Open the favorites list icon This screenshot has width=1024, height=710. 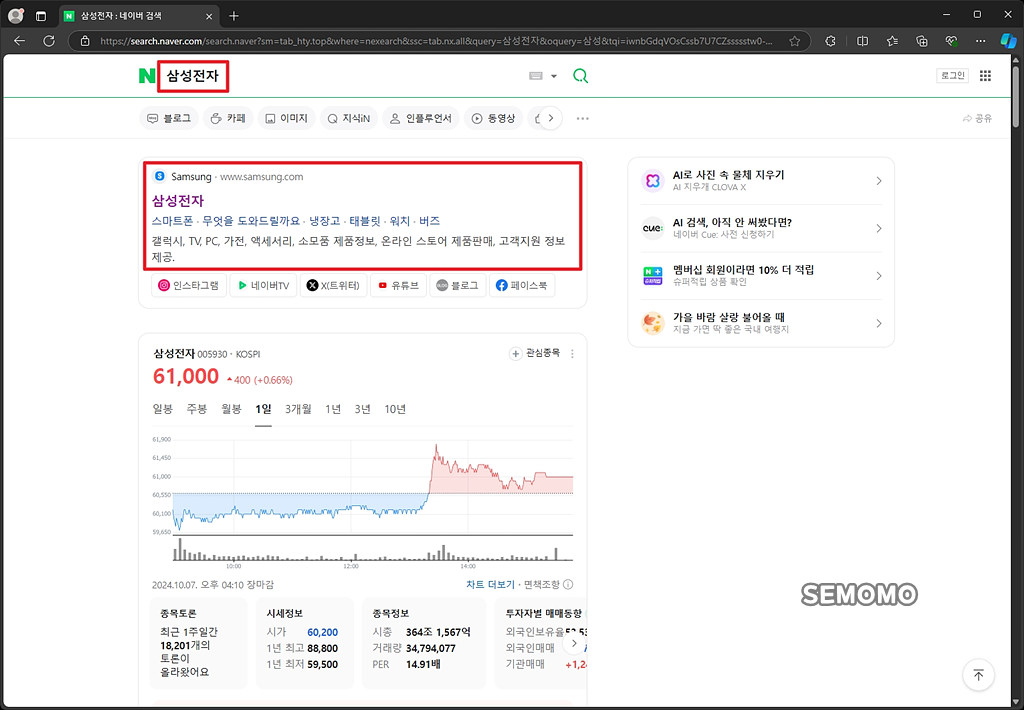tap(892, 41)
